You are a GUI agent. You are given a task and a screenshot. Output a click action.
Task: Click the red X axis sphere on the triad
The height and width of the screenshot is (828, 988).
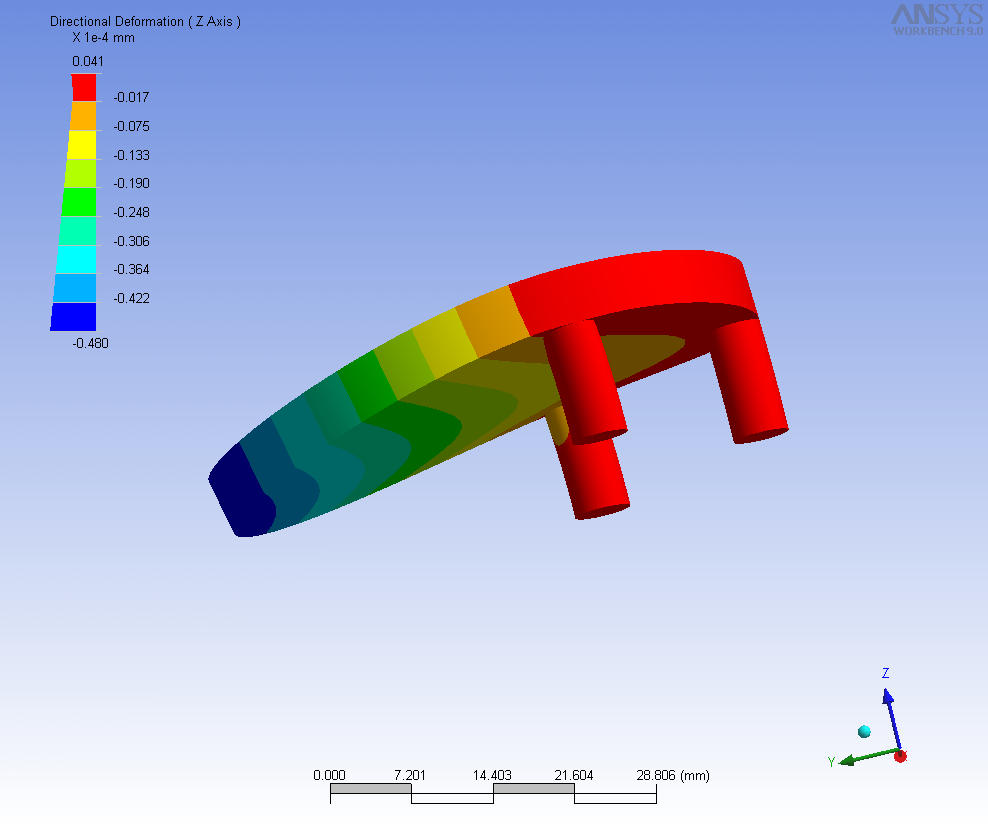900,756
